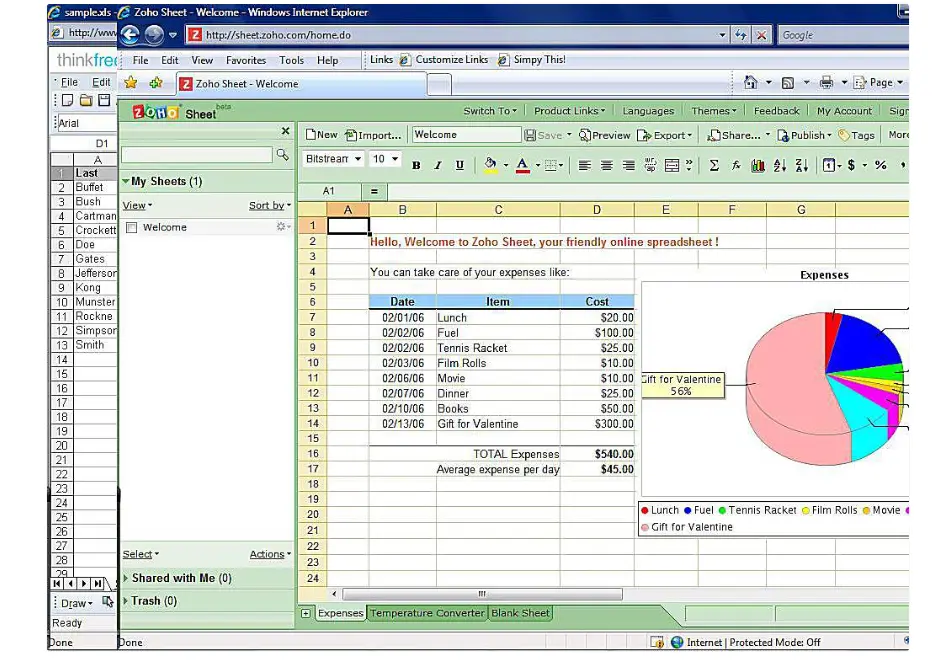
Task: Toggle wrap text icon
Action: [650, 165]
